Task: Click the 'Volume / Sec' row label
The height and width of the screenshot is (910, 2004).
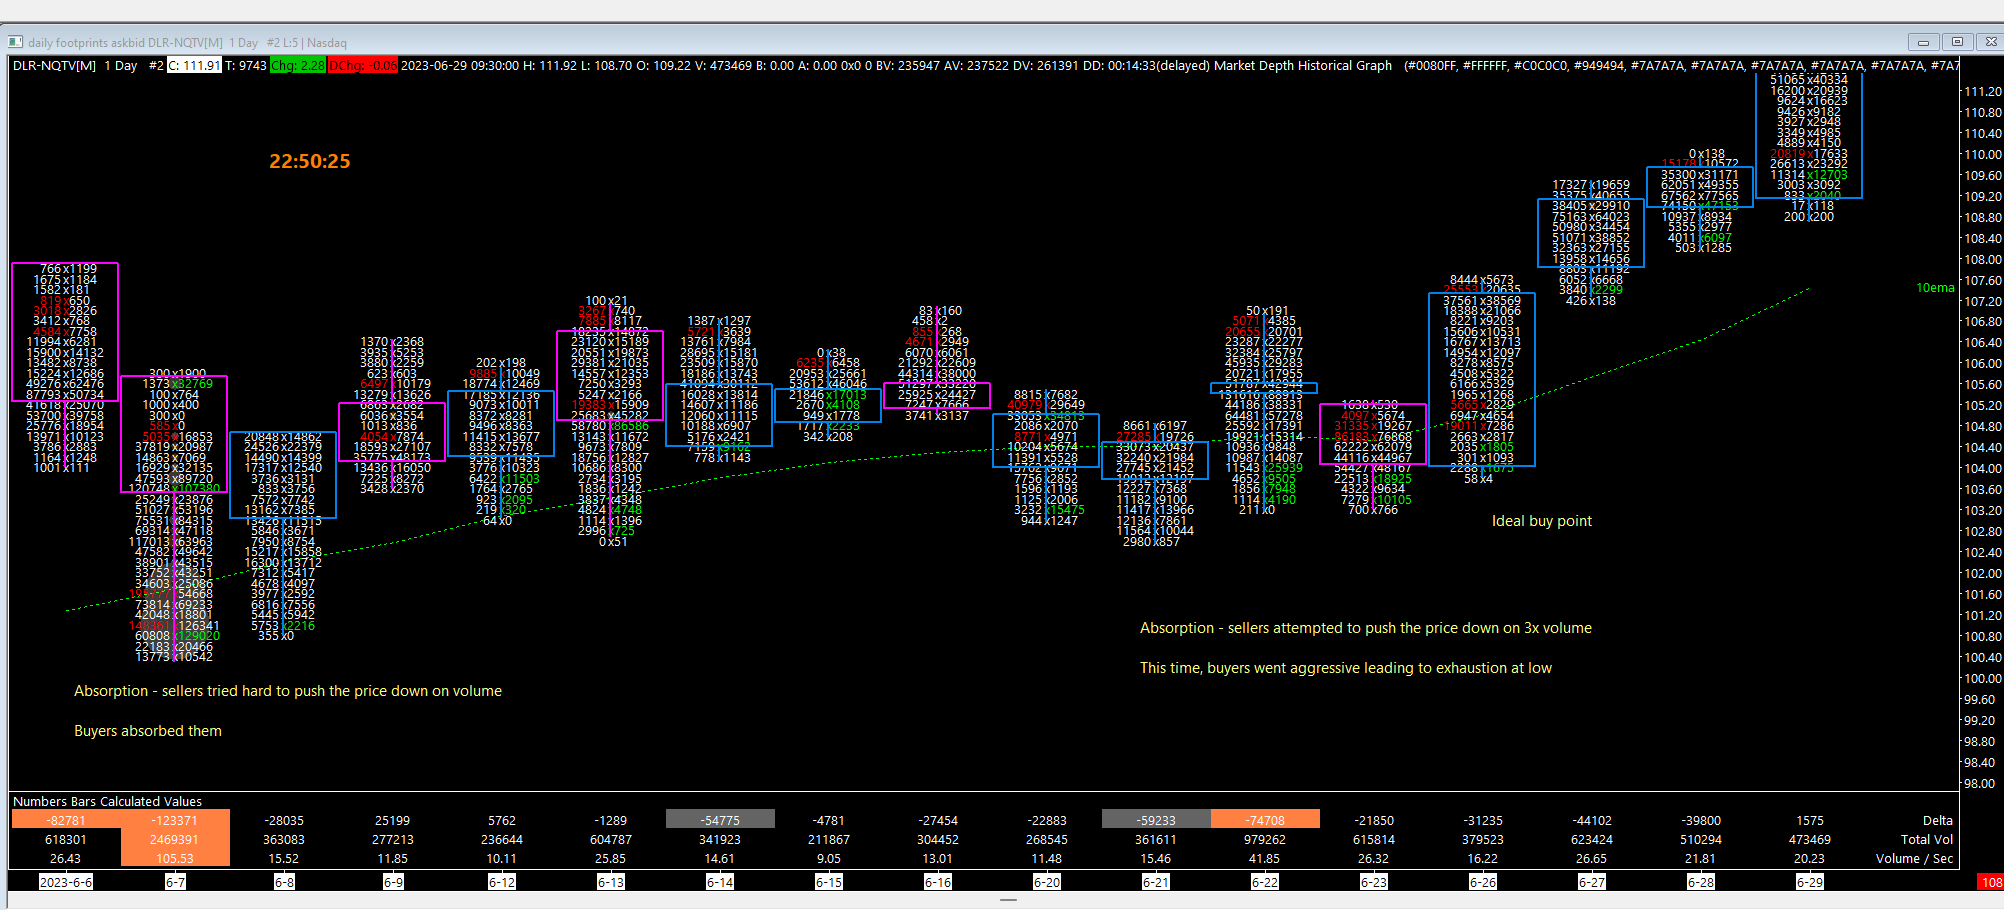Action: (x=1914, y=858)
